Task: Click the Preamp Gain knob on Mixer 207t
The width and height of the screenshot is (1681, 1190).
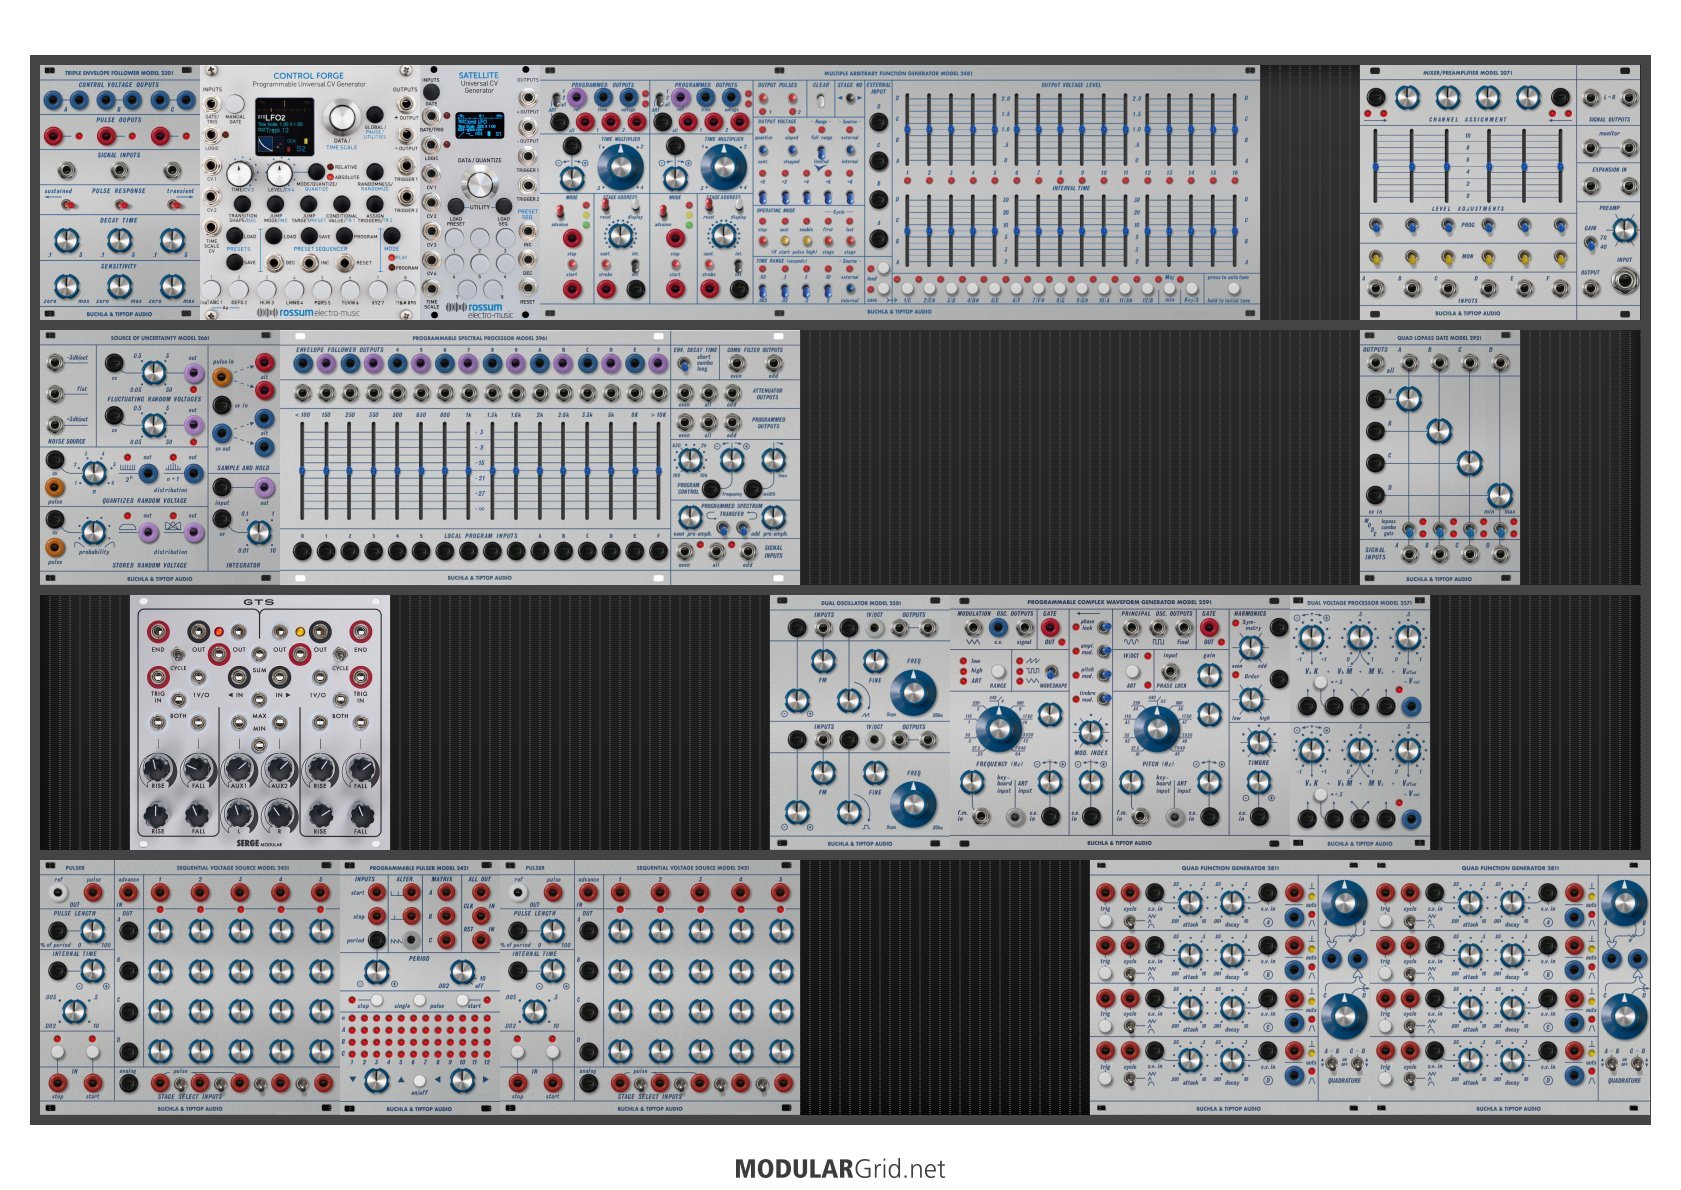Action: [x=1626, y=230]
